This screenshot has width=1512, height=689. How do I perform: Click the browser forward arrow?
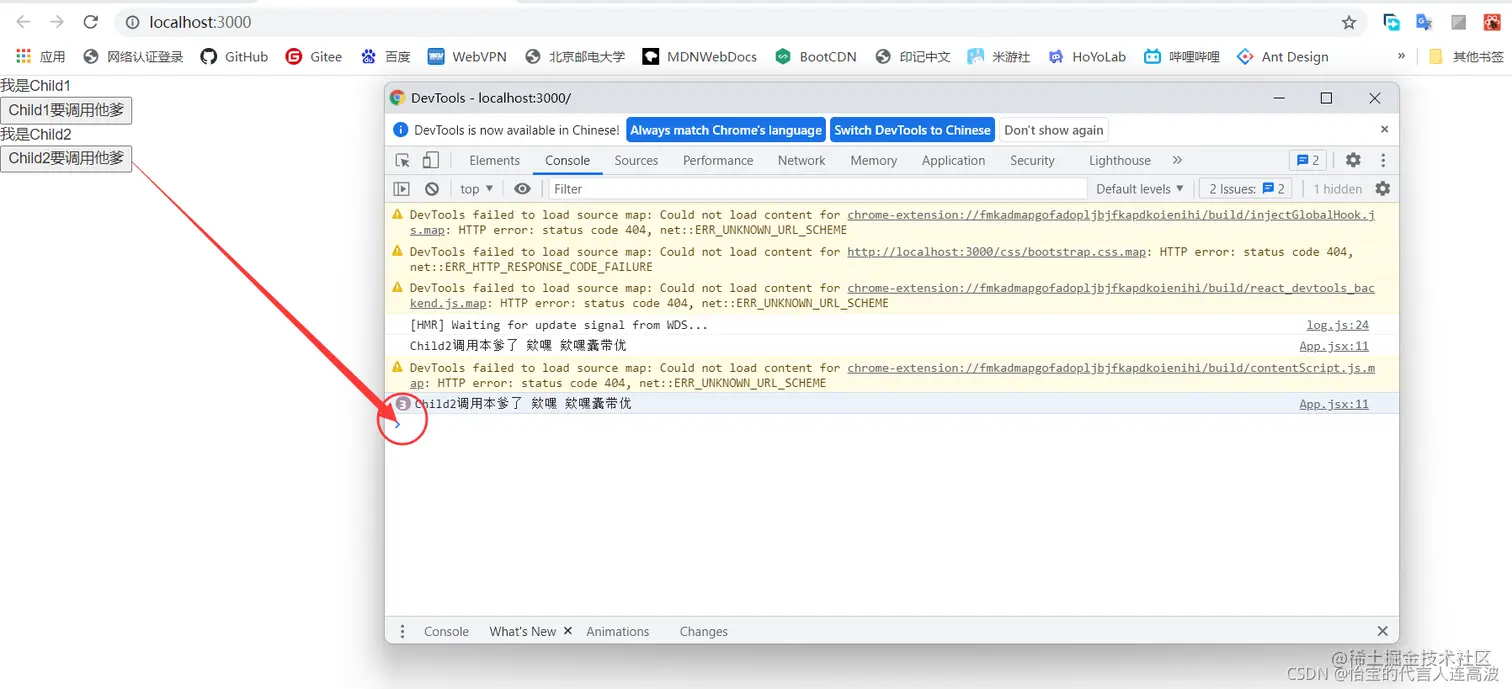click(x=57, y=22)
